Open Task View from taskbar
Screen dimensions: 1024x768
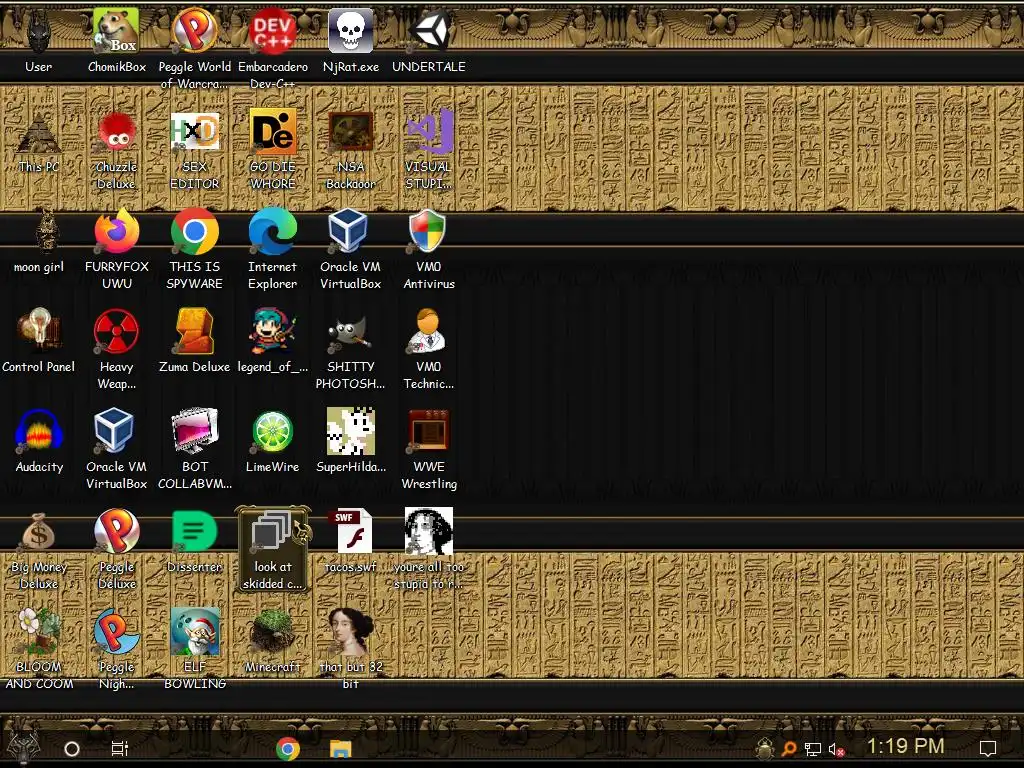[x=120, y=748]
